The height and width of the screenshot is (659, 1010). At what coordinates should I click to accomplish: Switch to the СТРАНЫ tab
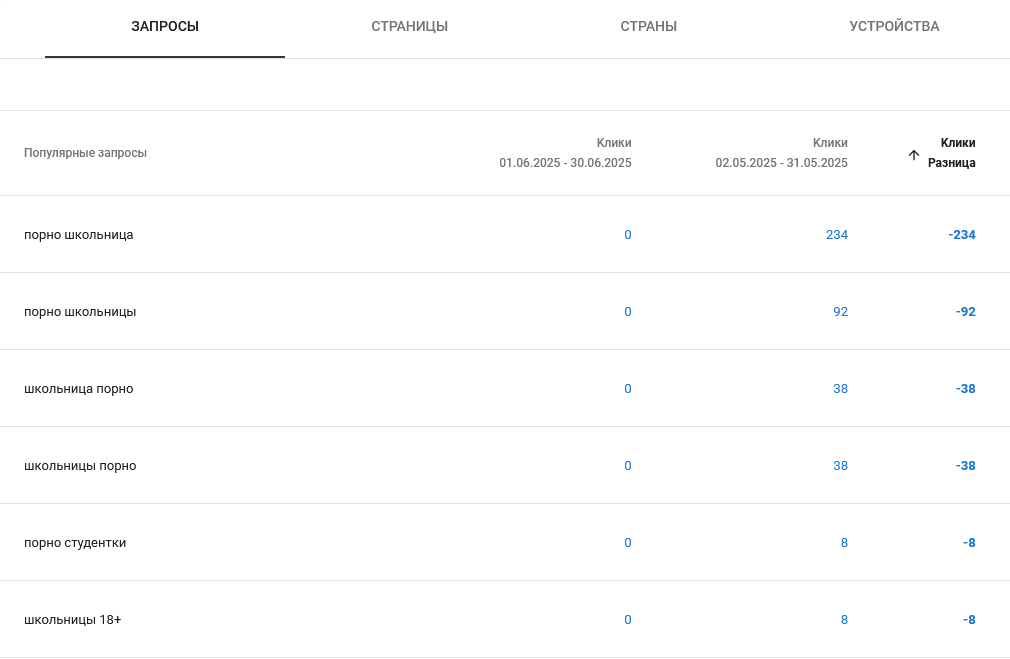[x=649, y=26]
